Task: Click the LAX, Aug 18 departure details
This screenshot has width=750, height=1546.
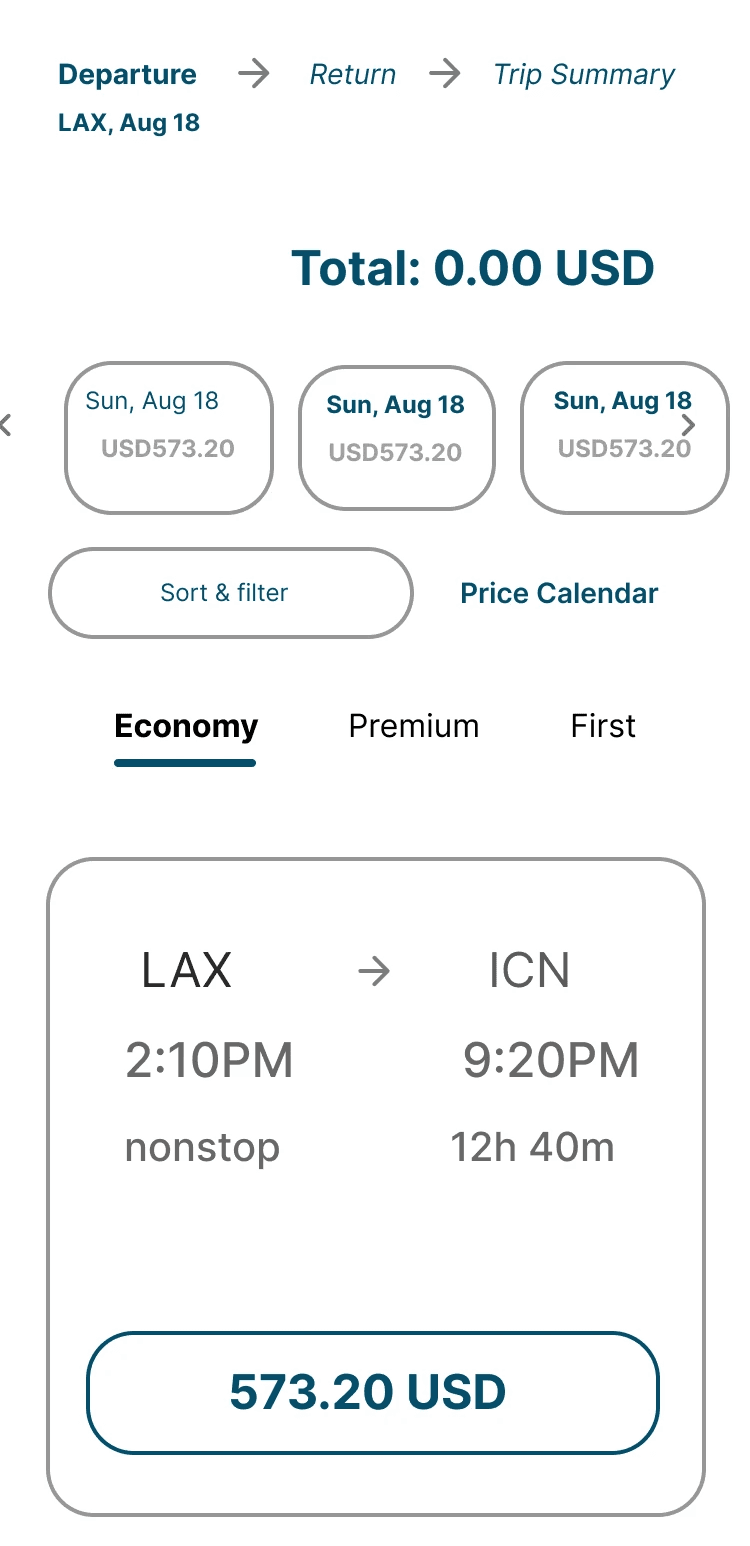Action: coord(129,123)
